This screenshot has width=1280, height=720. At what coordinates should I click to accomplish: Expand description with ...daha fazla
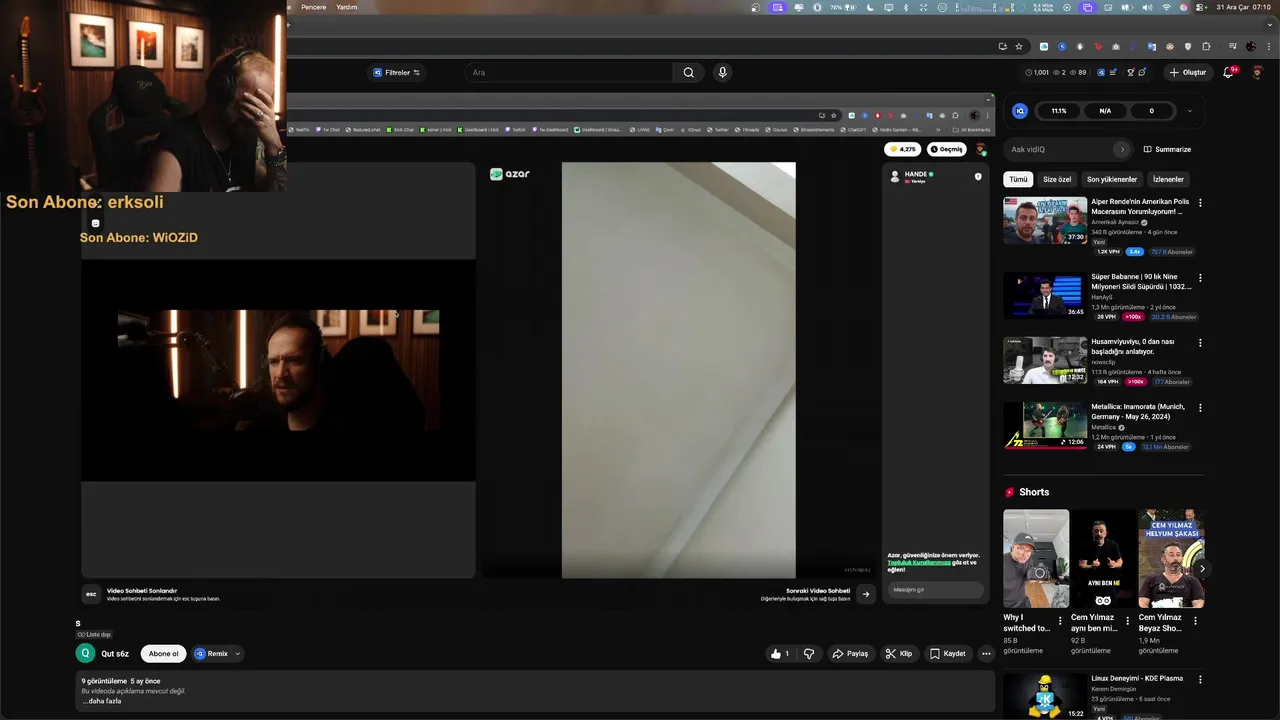pos(101,701)
